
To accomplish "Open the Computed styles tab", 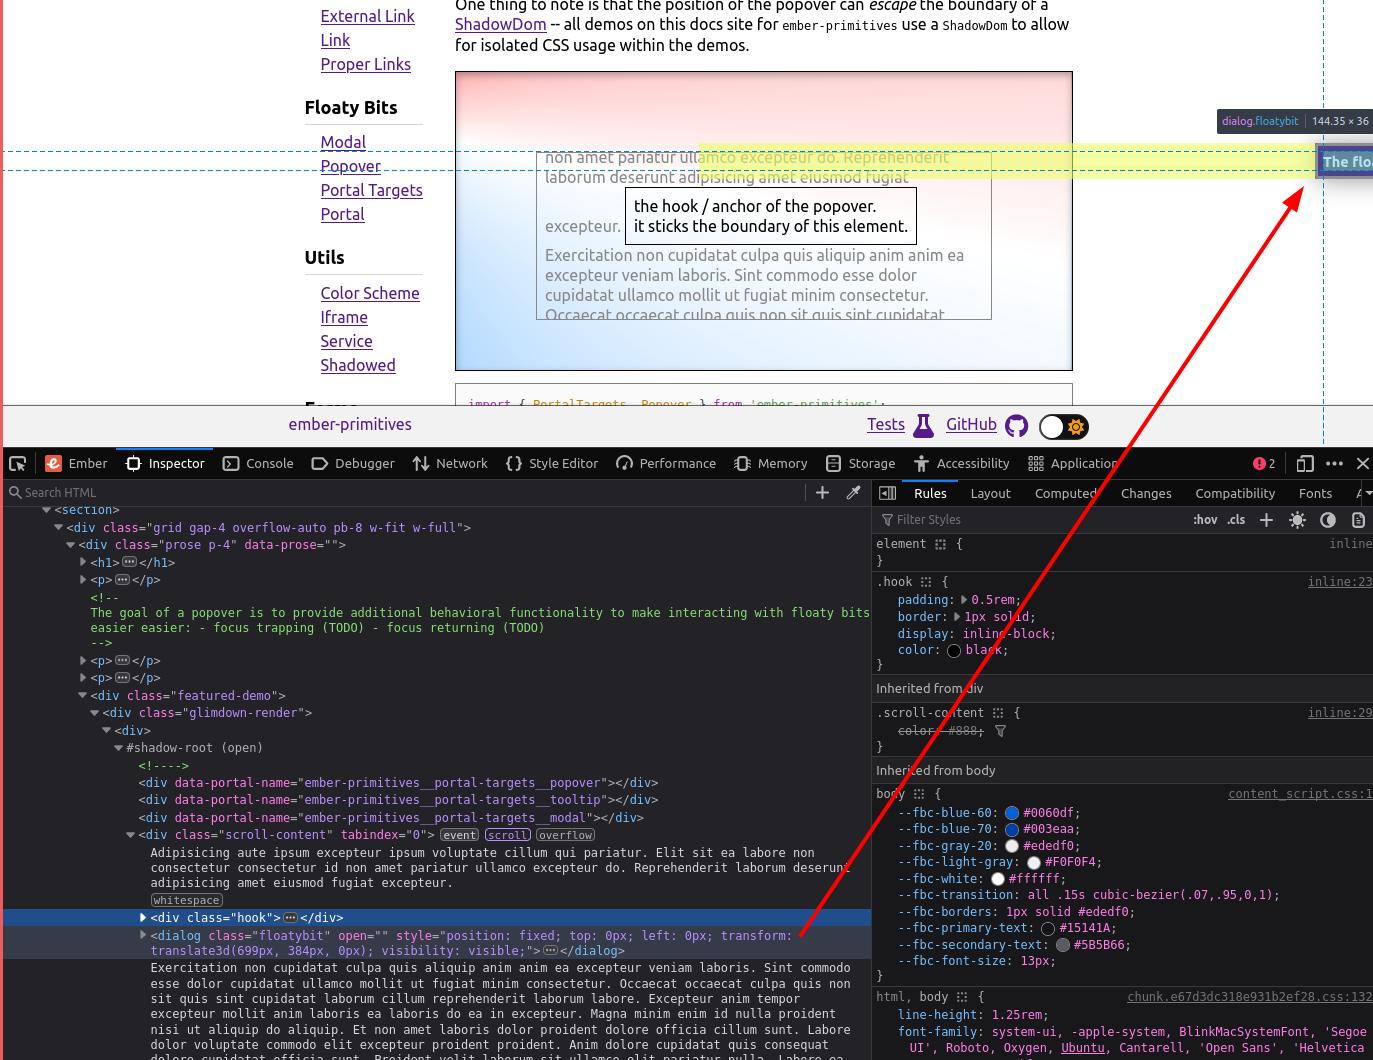I will (1066, 492).
